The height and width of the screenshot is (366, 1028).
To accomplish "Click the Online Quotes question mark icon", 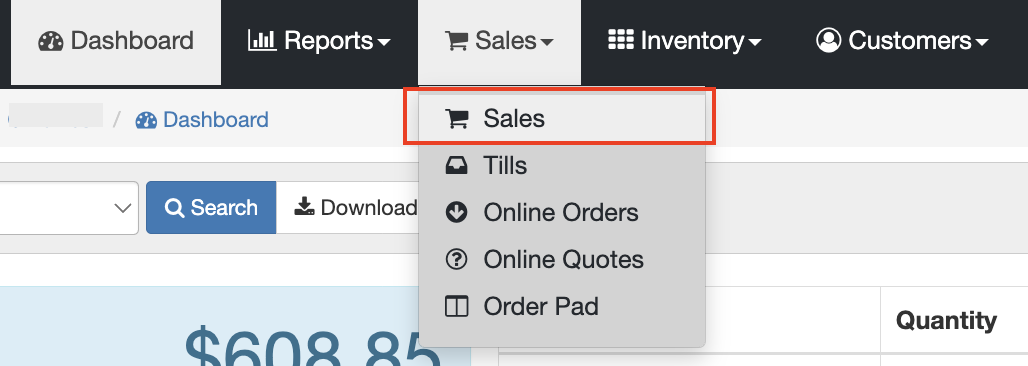I will 456,260.
